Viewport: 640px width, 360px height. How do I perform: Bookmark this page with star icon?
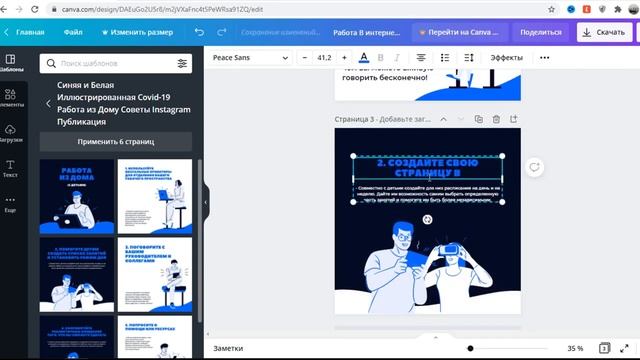(x=551, y=9)
